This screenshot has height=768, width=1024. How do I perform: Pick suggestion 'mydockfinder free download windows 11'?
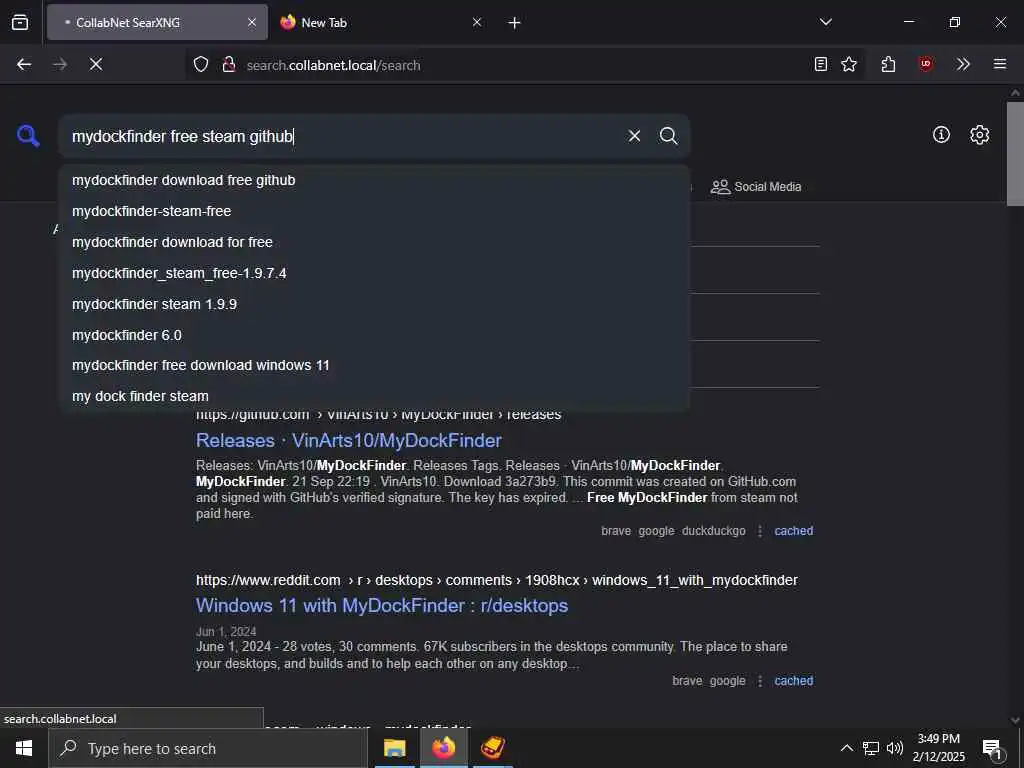(x=375, y=365)
